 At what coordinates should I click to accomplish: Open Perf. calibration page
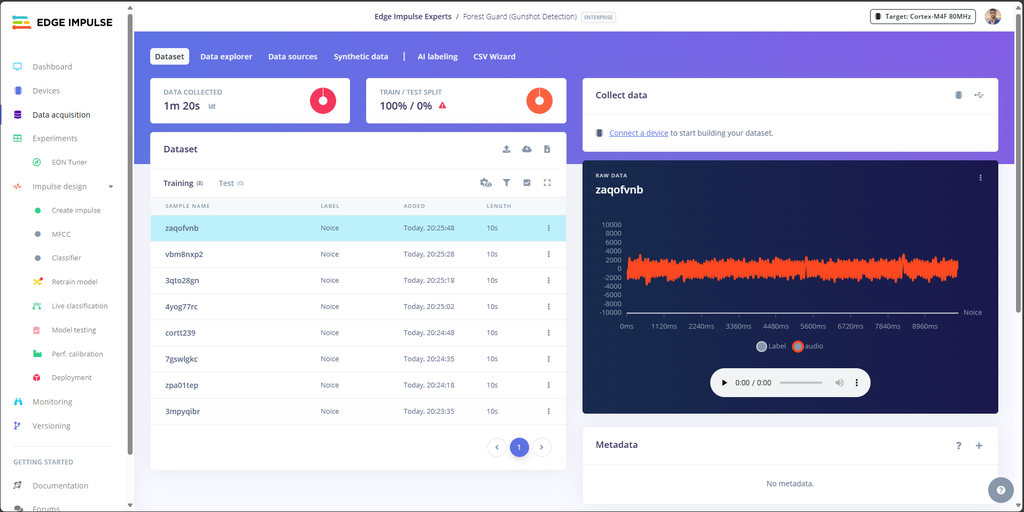tap(77, 354)
